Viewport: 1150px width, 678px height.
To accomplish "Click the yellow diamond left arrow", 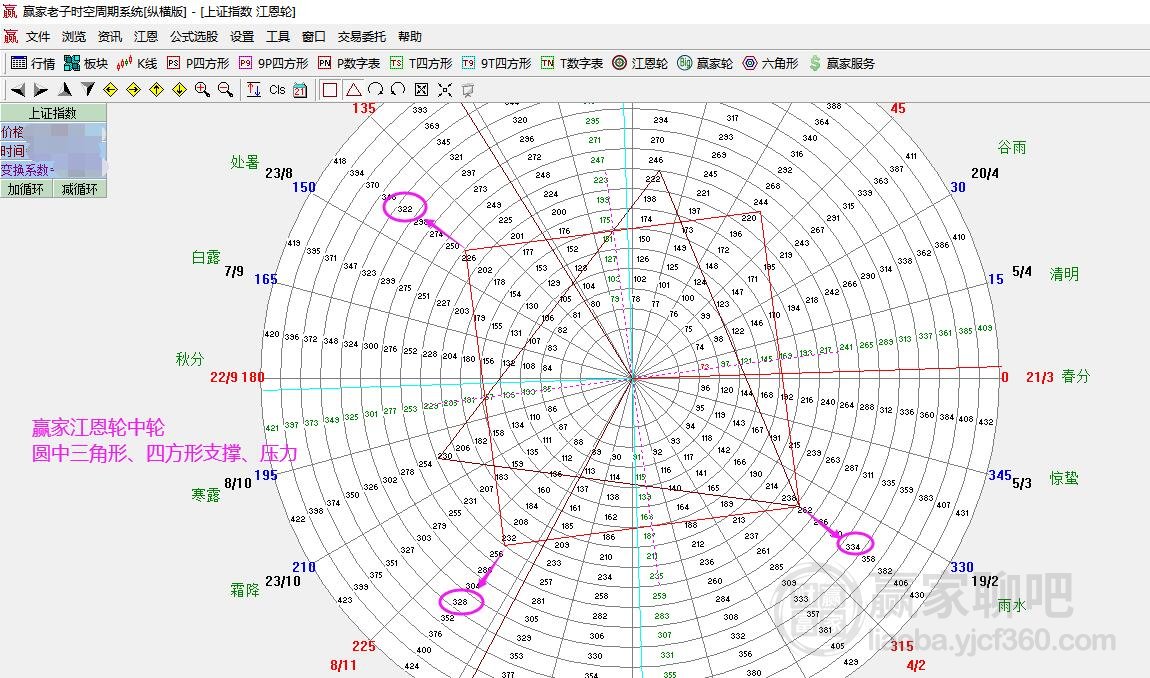I will [x=111, y=90].
